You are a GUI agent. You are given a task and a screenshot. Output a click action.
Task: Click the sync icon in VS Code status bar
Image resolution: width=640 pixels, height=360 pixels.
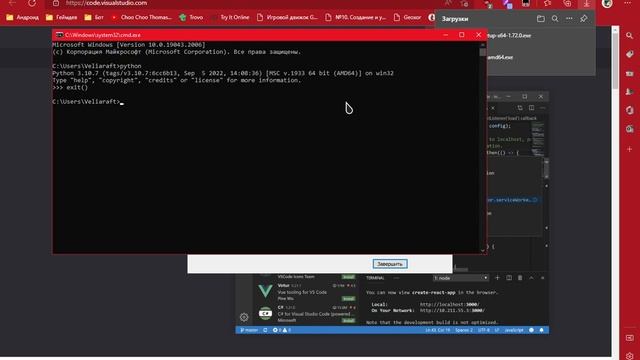click(x=265, y=330)
